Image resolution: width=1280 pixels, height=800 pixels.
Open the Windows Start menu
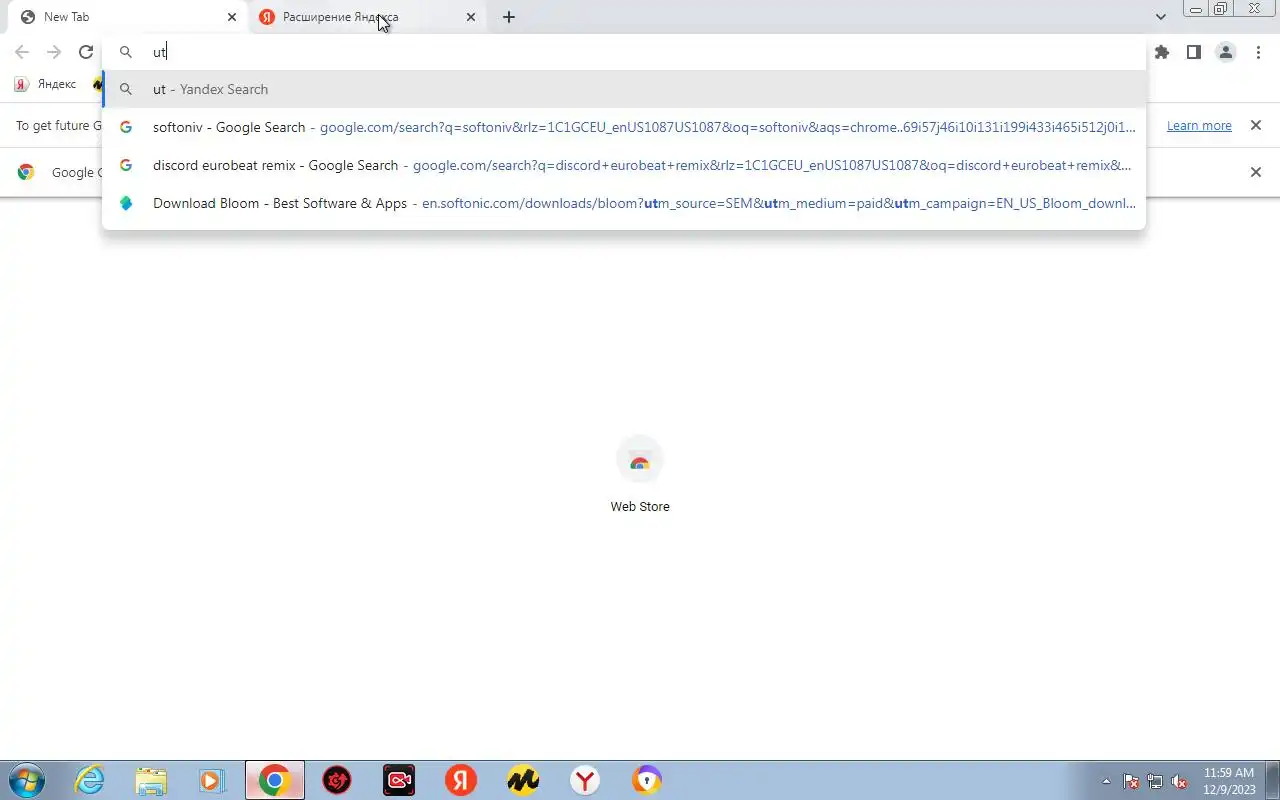27,780
